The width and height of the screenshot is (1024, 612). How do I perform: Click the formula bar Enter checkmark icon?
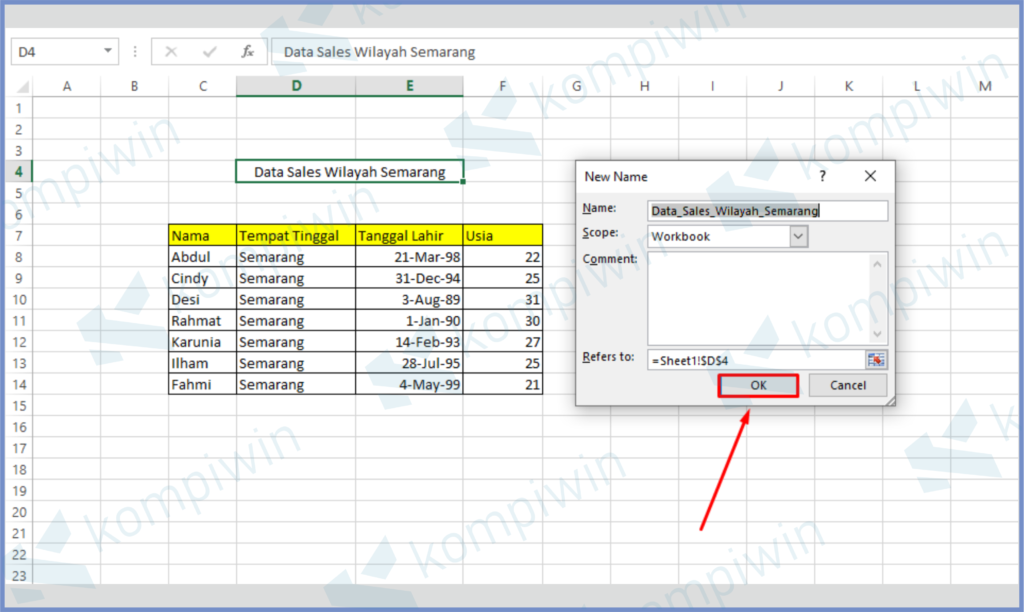click(x=210, y=52)
